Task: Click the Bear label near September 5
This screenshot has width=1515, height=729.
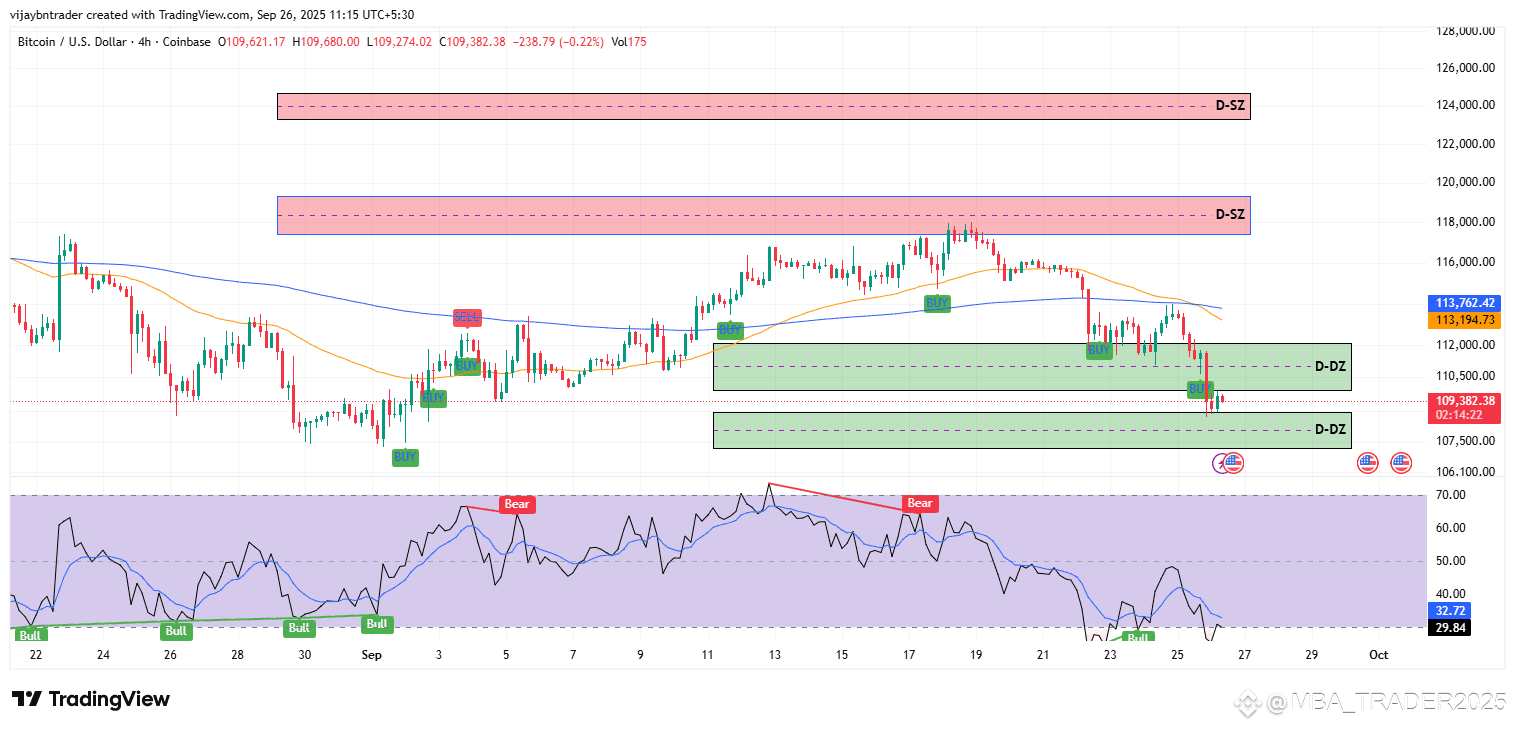Action: tap(517, 504)
